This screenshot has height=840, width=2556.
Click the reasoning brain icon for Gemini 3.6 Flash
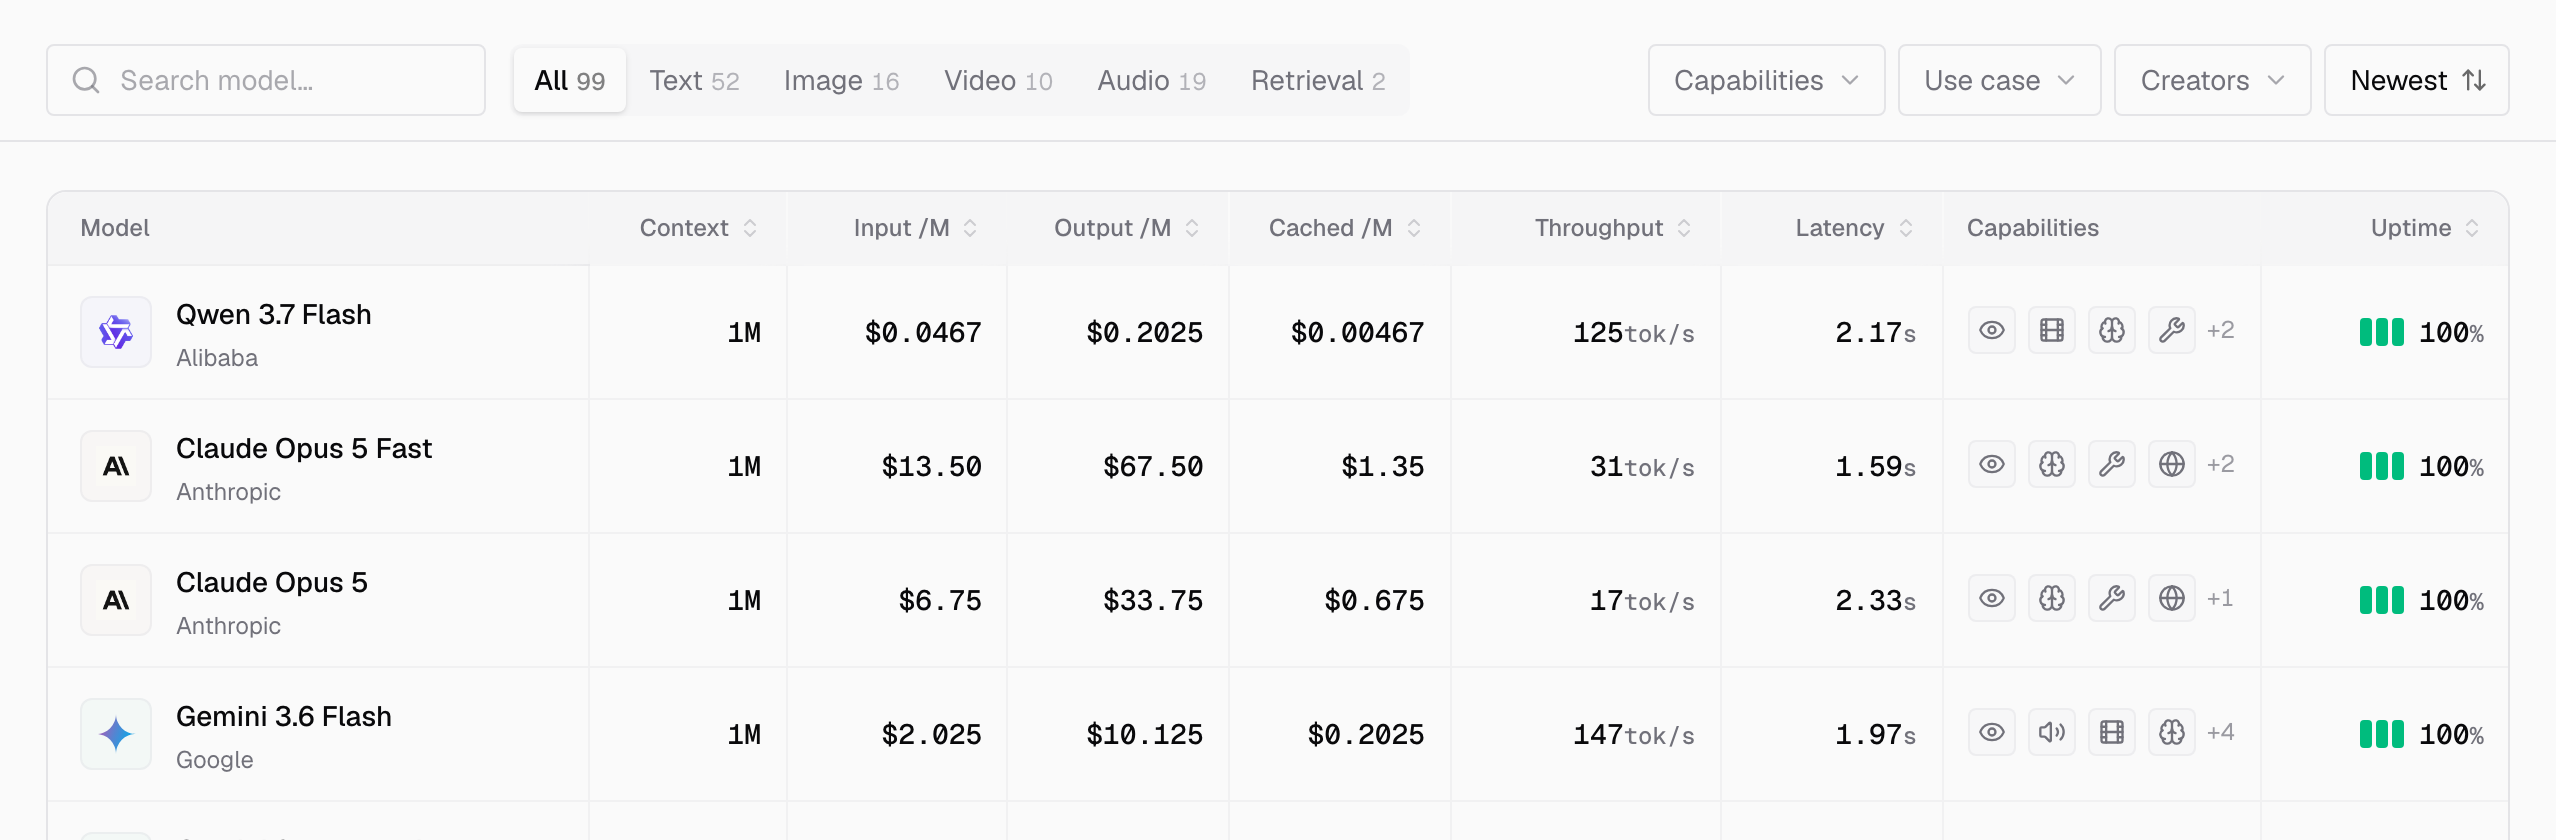pos(2171,733)
